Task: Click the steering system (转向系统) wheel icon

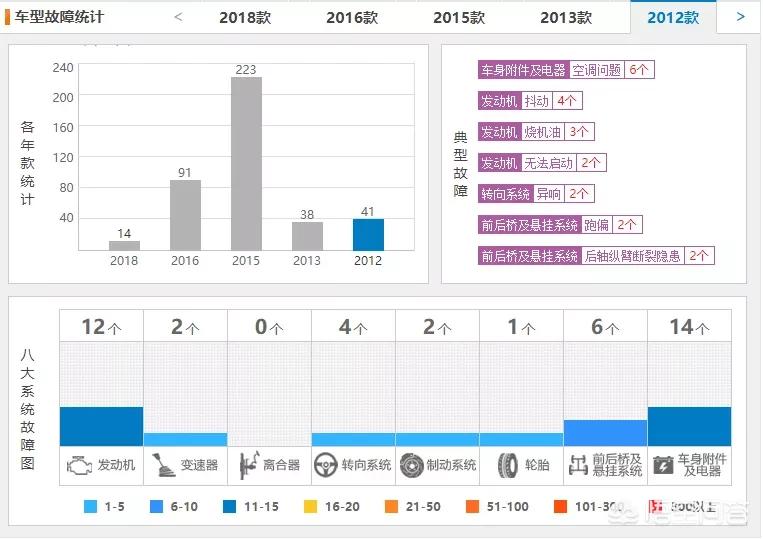Action: pos(326,465)
